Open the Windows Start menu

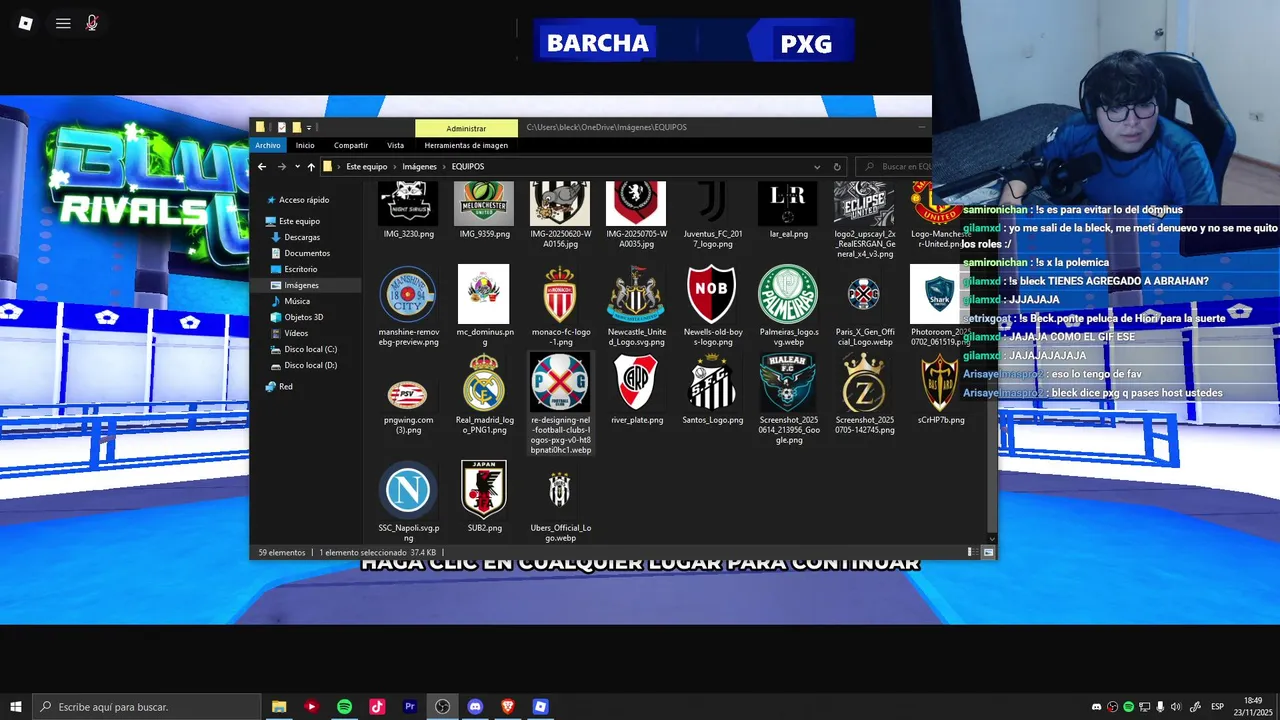click(x=16, y=707)
